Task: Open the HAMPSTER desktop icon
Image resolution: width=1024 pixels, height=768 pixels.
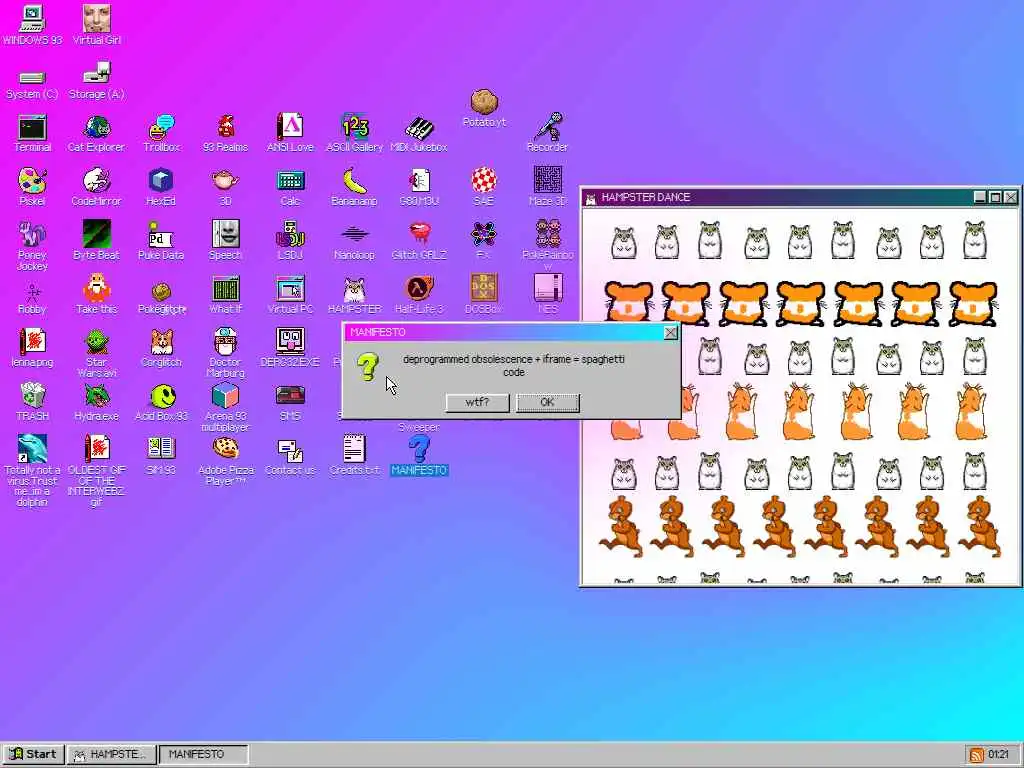Action: click(354, 295)
